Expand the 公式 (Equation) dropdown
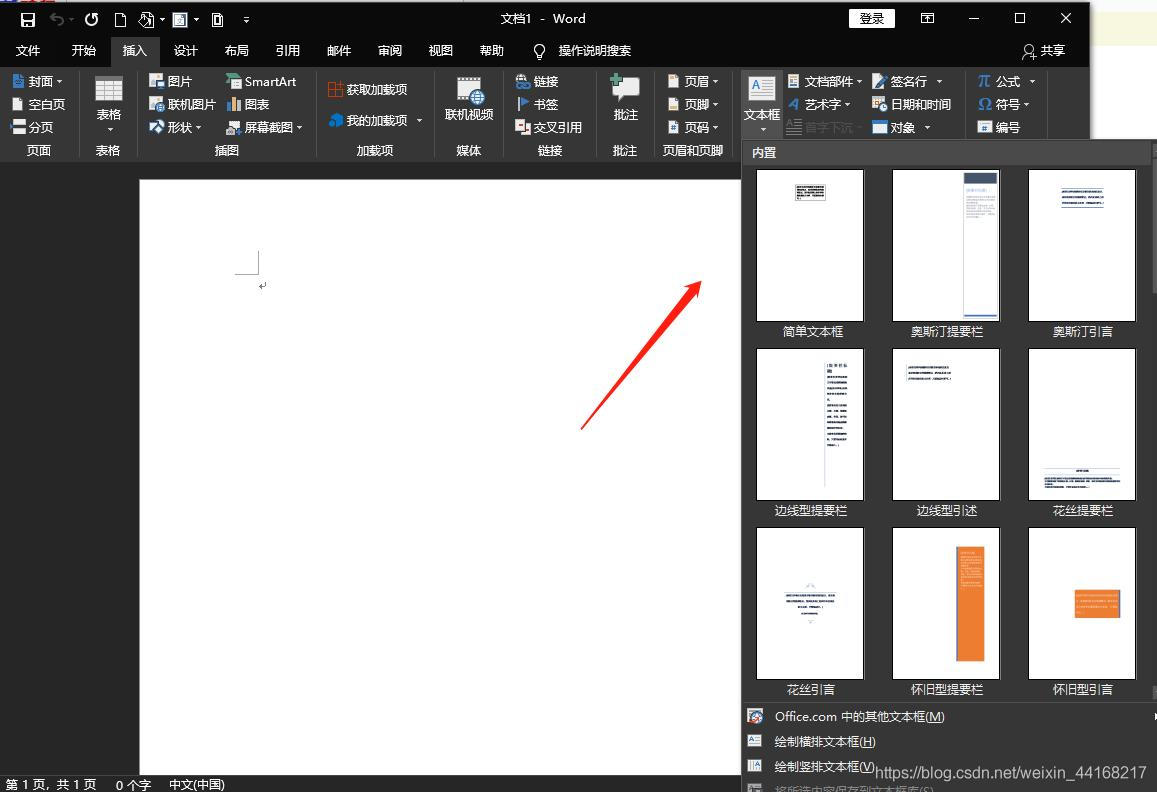This screenshot has height=792, width=1157. coord(1006,81)
